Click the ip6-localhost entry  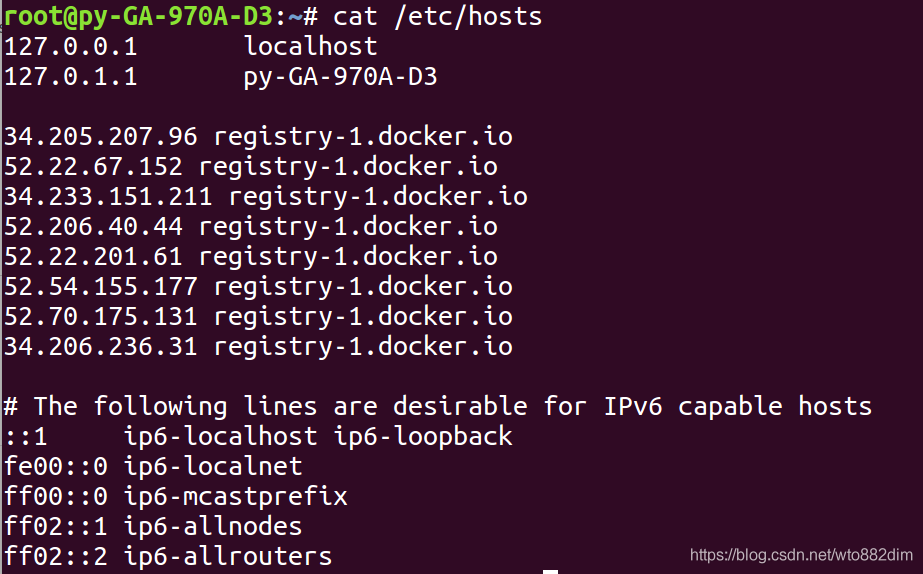(x=221, y=437)
